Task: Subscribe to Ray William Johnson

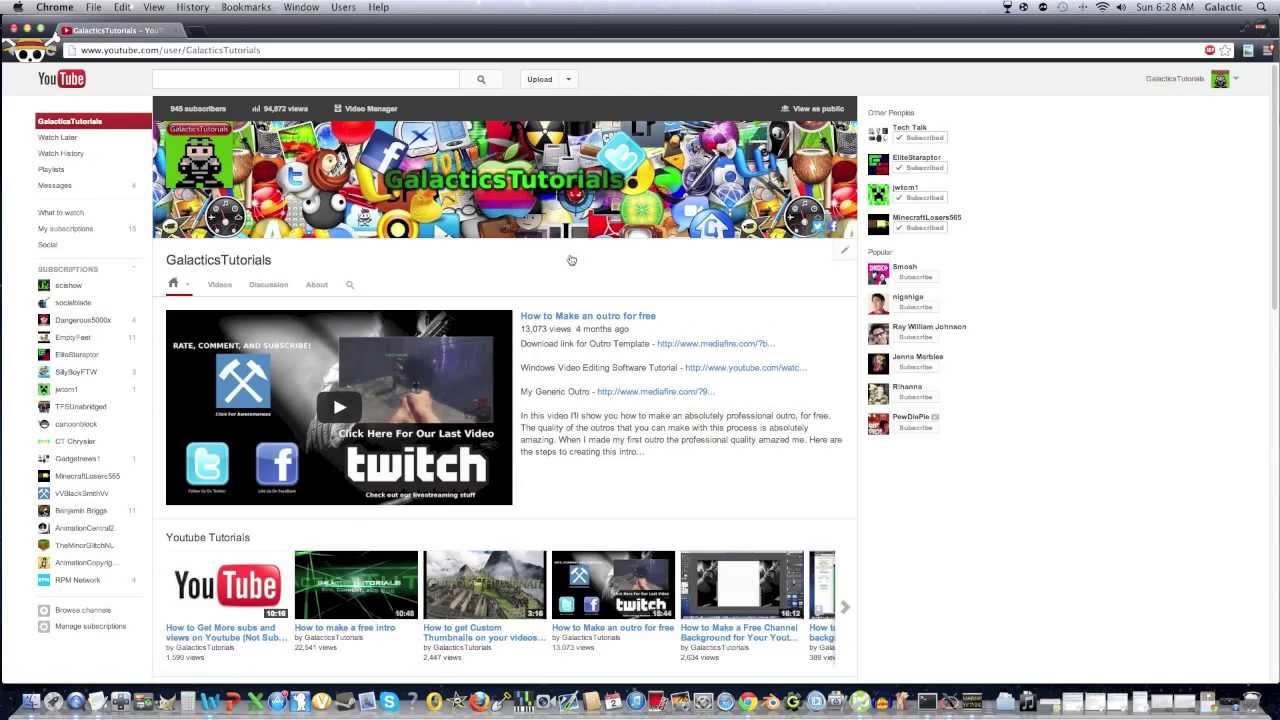Action: click(915, 337)
